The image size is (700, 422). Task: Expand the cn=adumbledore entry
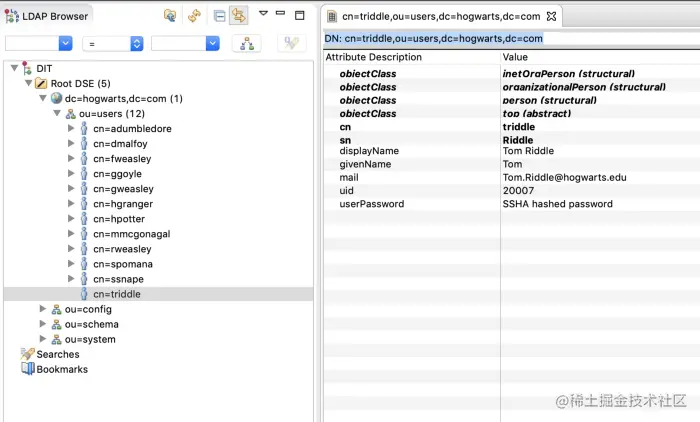point(71,128)
